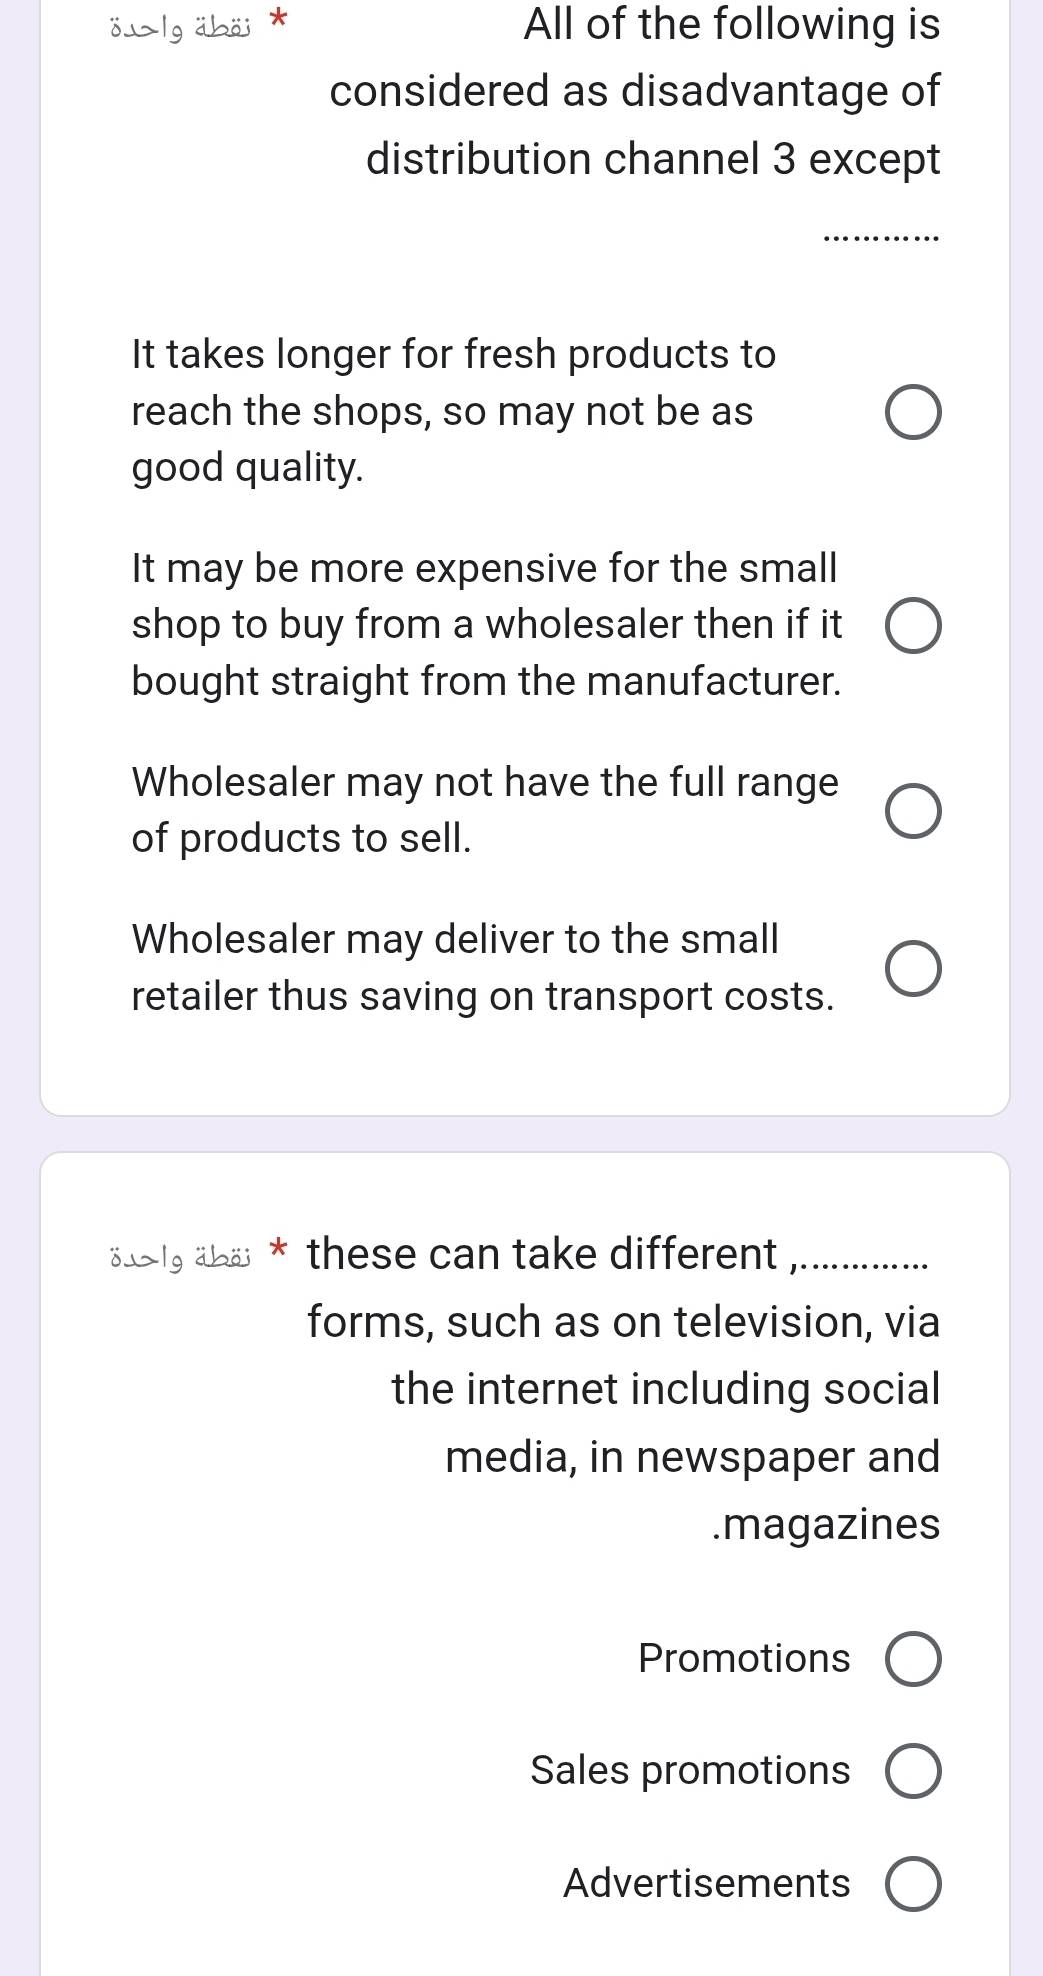Pick the 'Wholesaler may deliver to the small retailer' radio circle
This screenshot has height=1976, width=1043.
click(912, 968)
